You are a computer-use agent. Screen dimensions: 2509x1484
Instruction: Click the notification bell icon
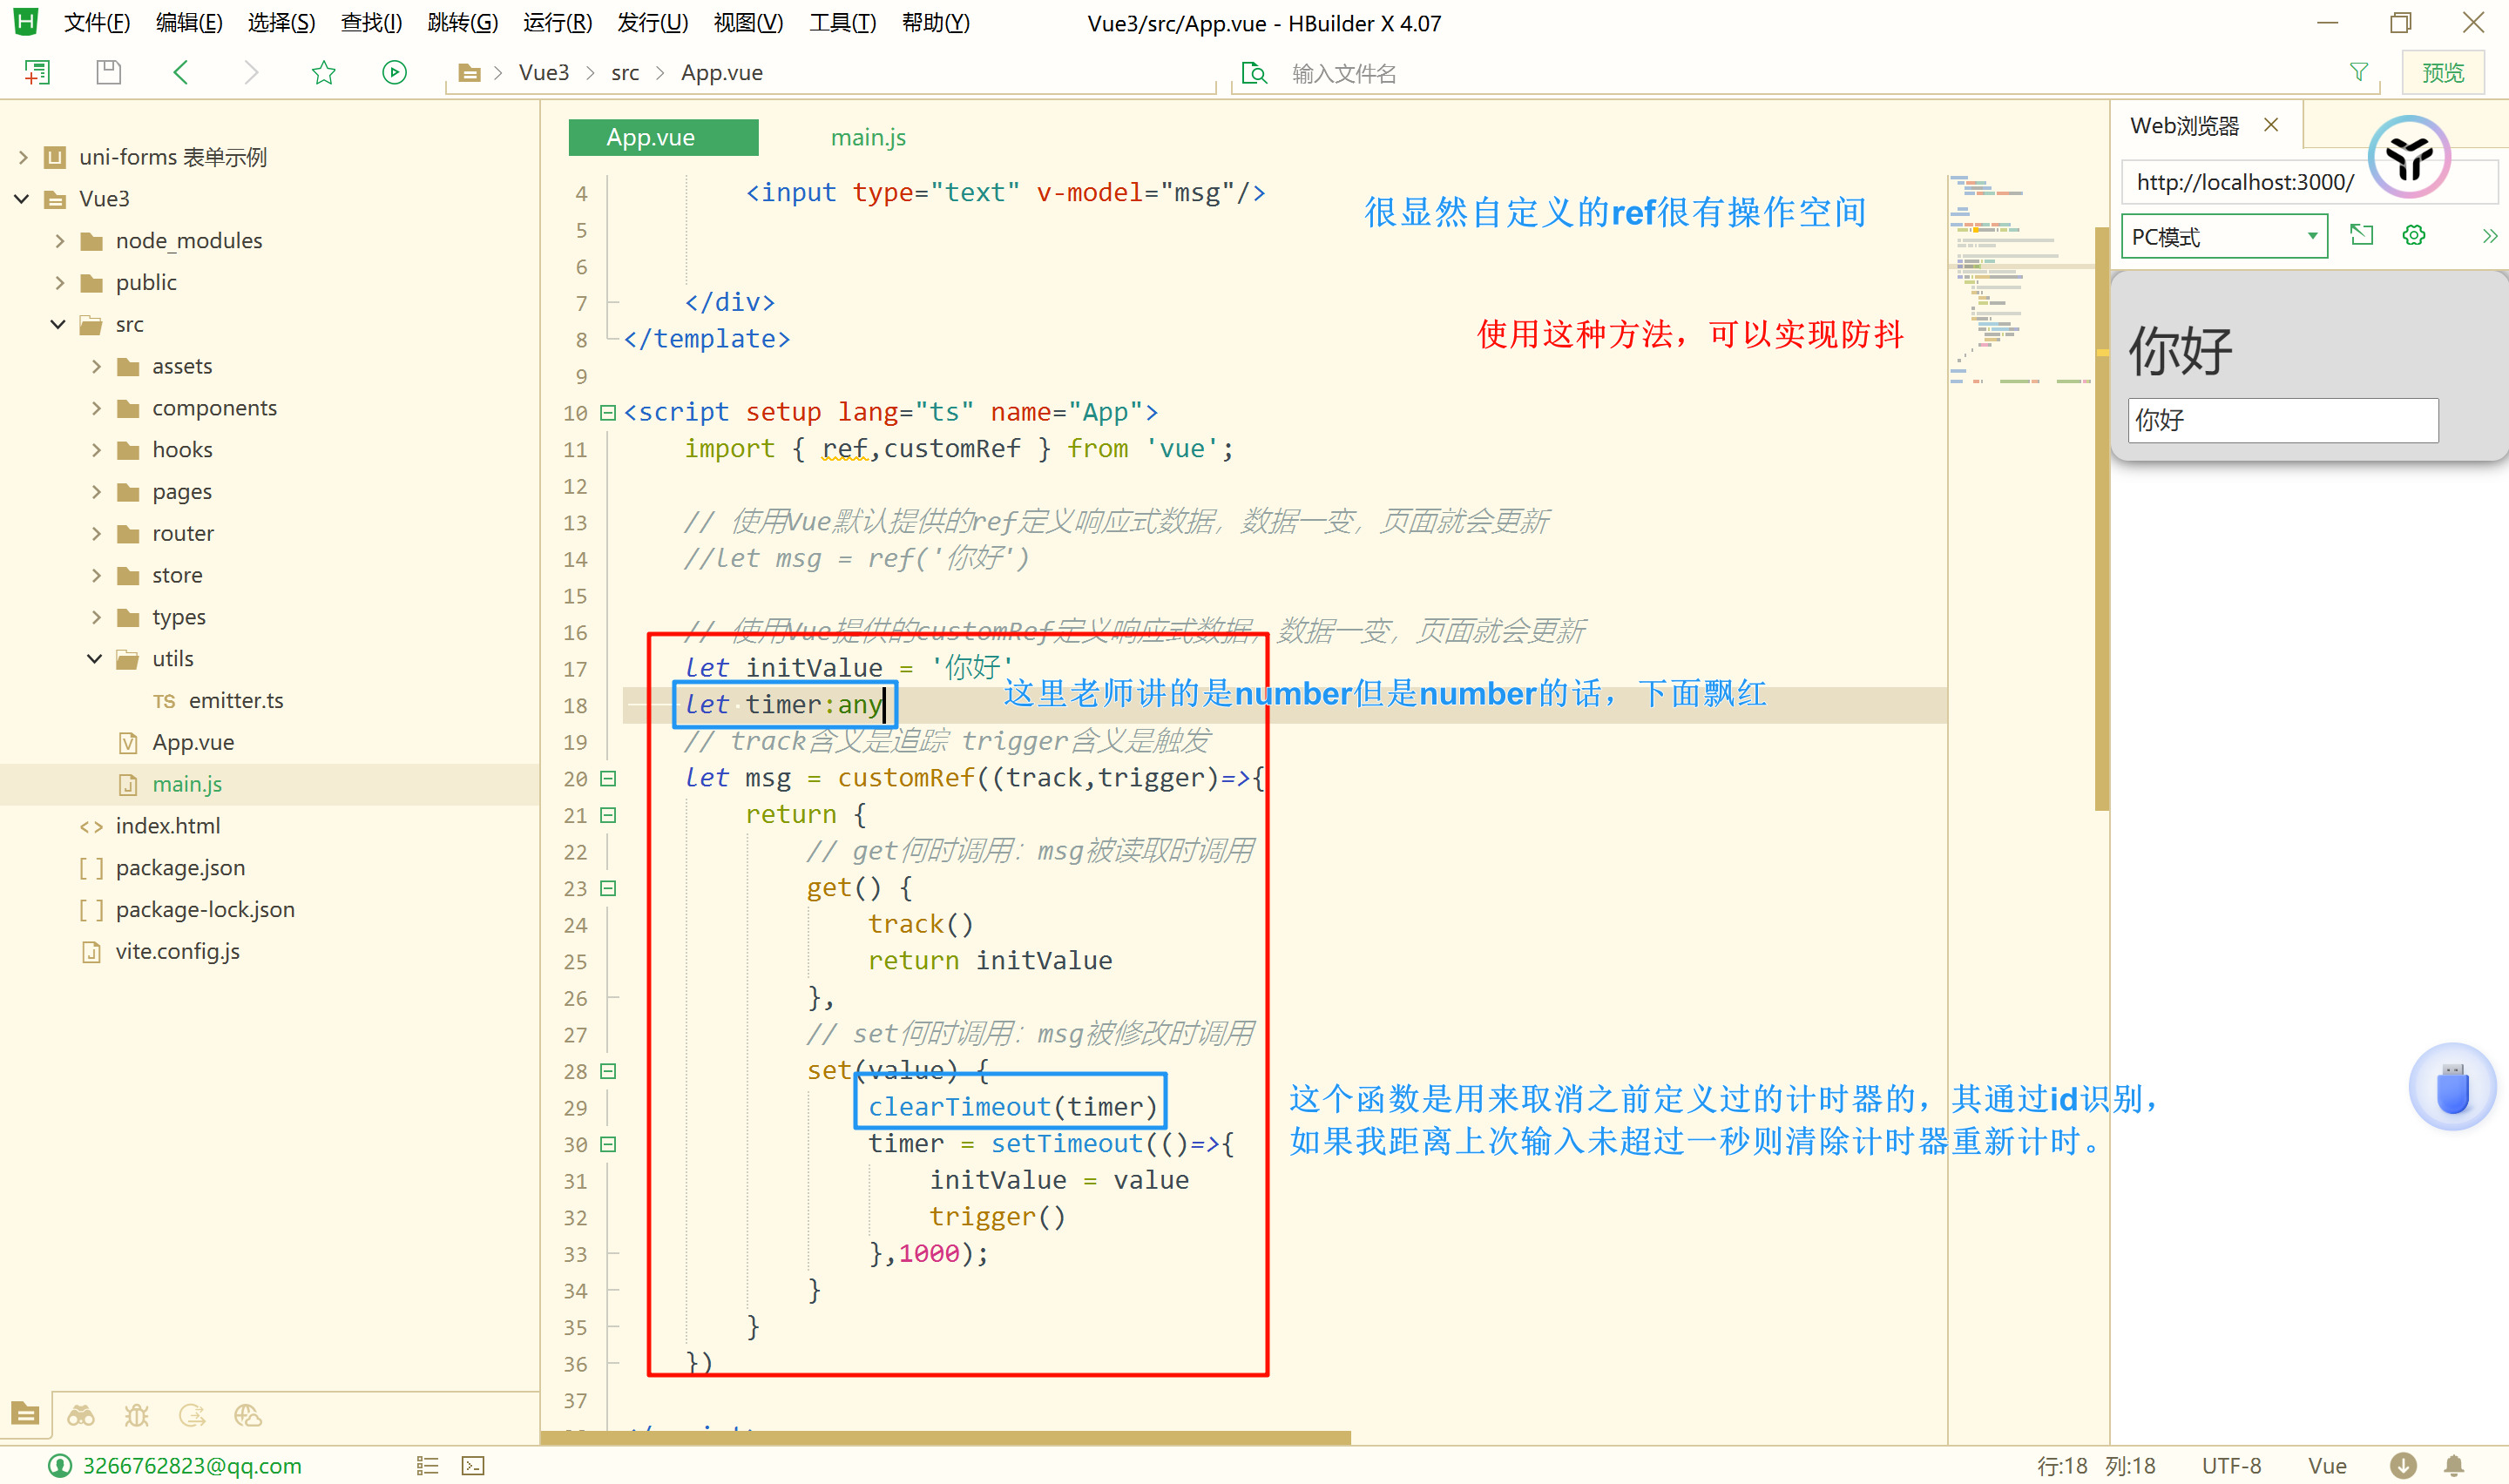pos(2453,1465)
